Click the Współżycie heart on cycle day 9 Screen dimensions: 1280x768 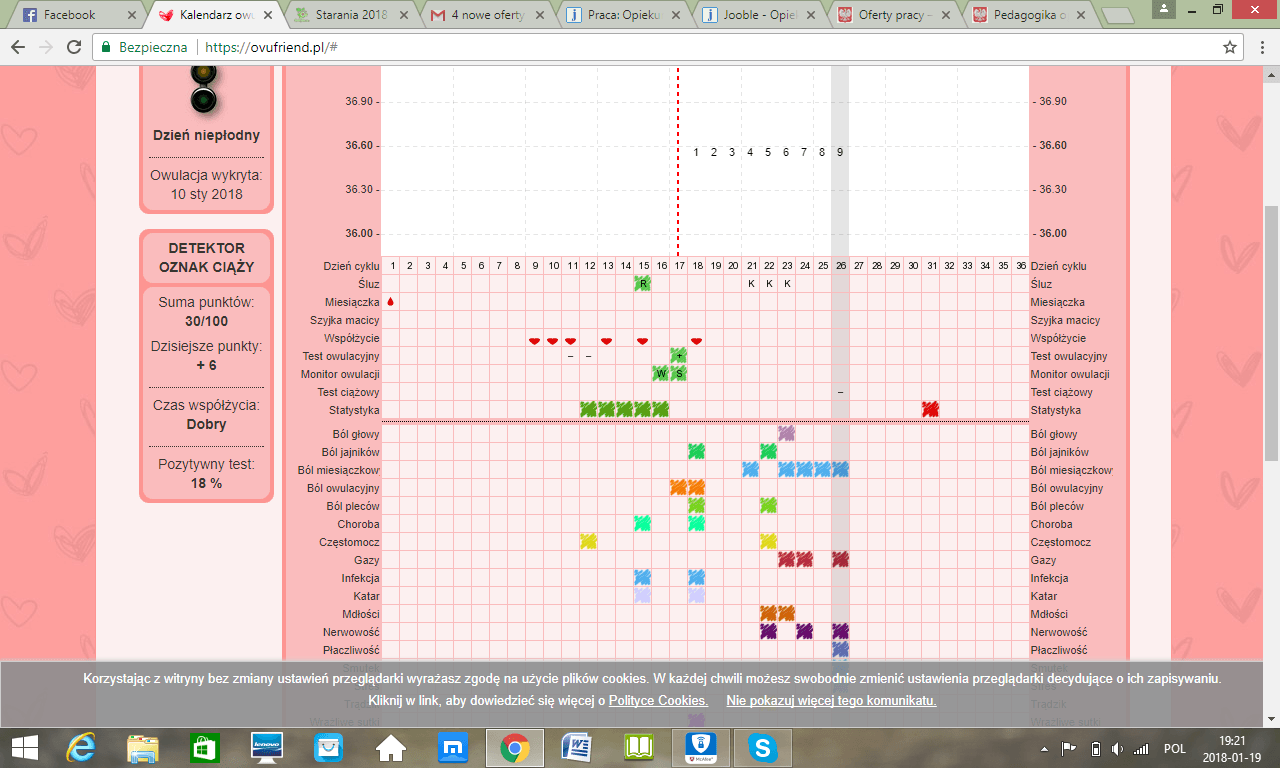click(x=534, y=340)
